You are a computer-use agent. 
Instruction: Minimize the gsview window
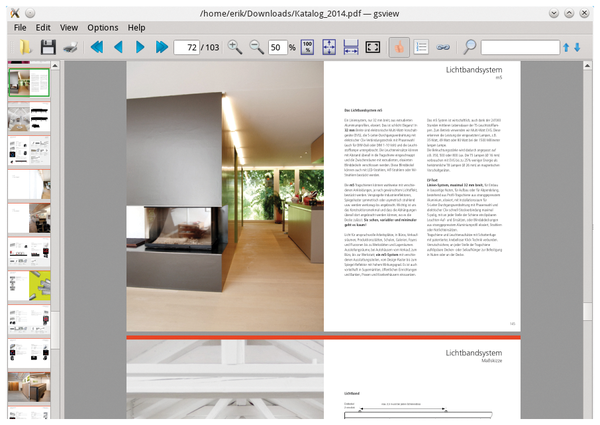pyautogui.click(x=554, y=13)
